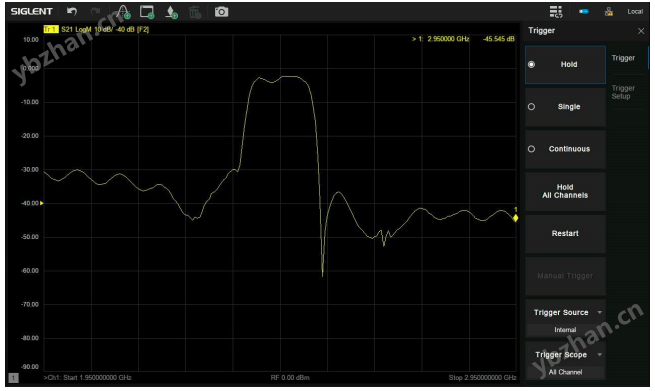Close the Trigger panel
The width and height of the screenshot is (655, 391).
point(641,31)
